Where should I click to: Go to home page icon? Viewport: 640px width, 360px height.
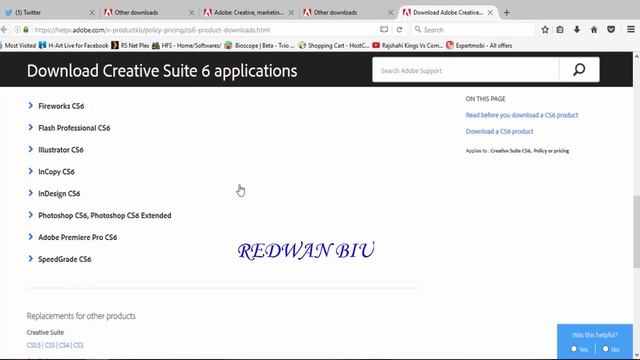coord(594,29)
